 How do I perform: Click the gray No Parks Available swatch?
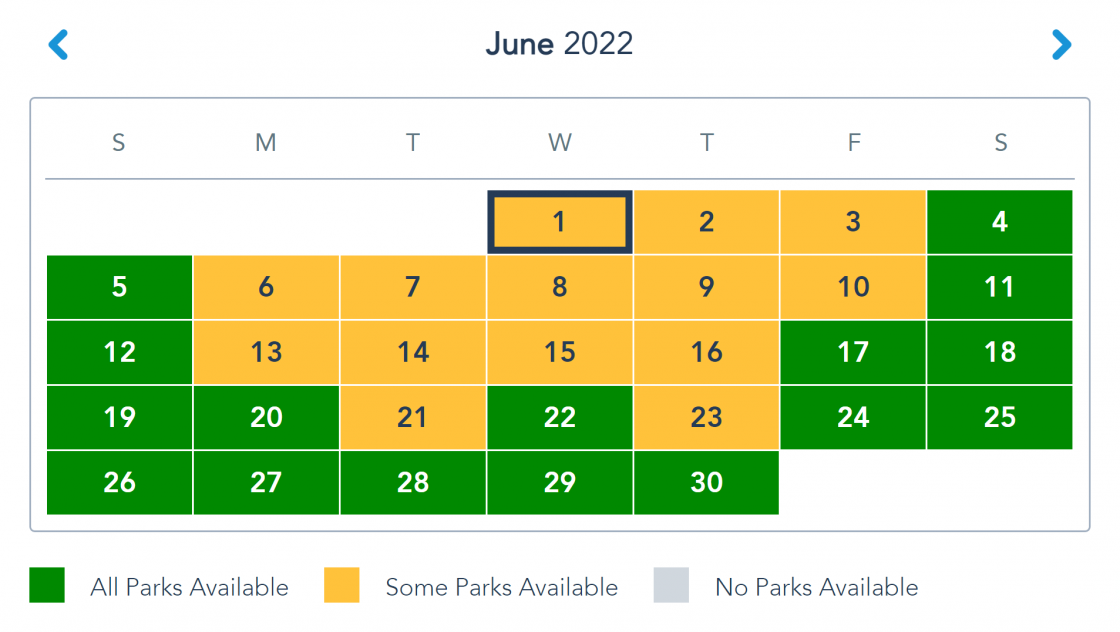671,585
